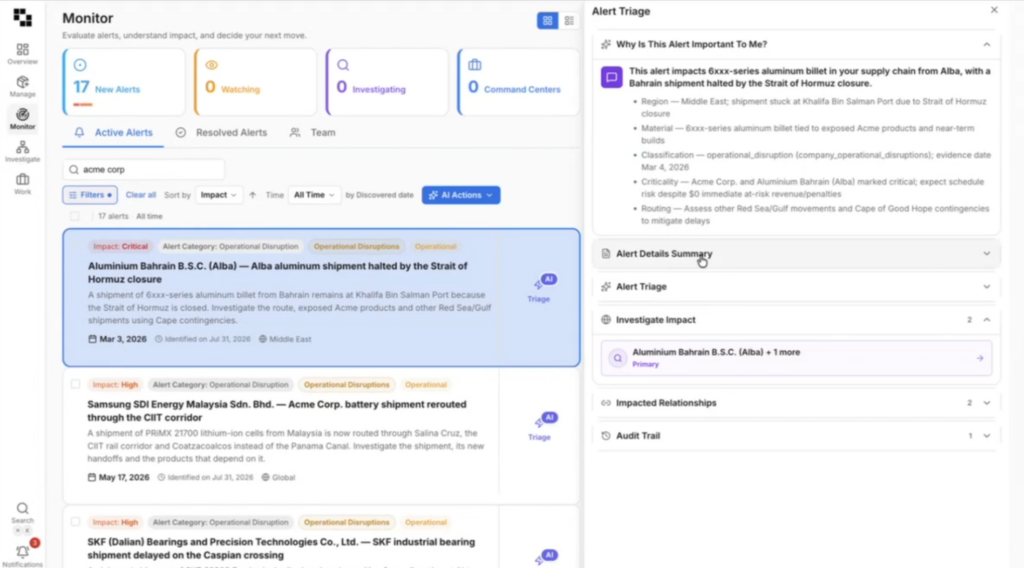Open the Alba shipment halted alert title
This screenshot has height=568, width=1024.
[x=278, y=272]
